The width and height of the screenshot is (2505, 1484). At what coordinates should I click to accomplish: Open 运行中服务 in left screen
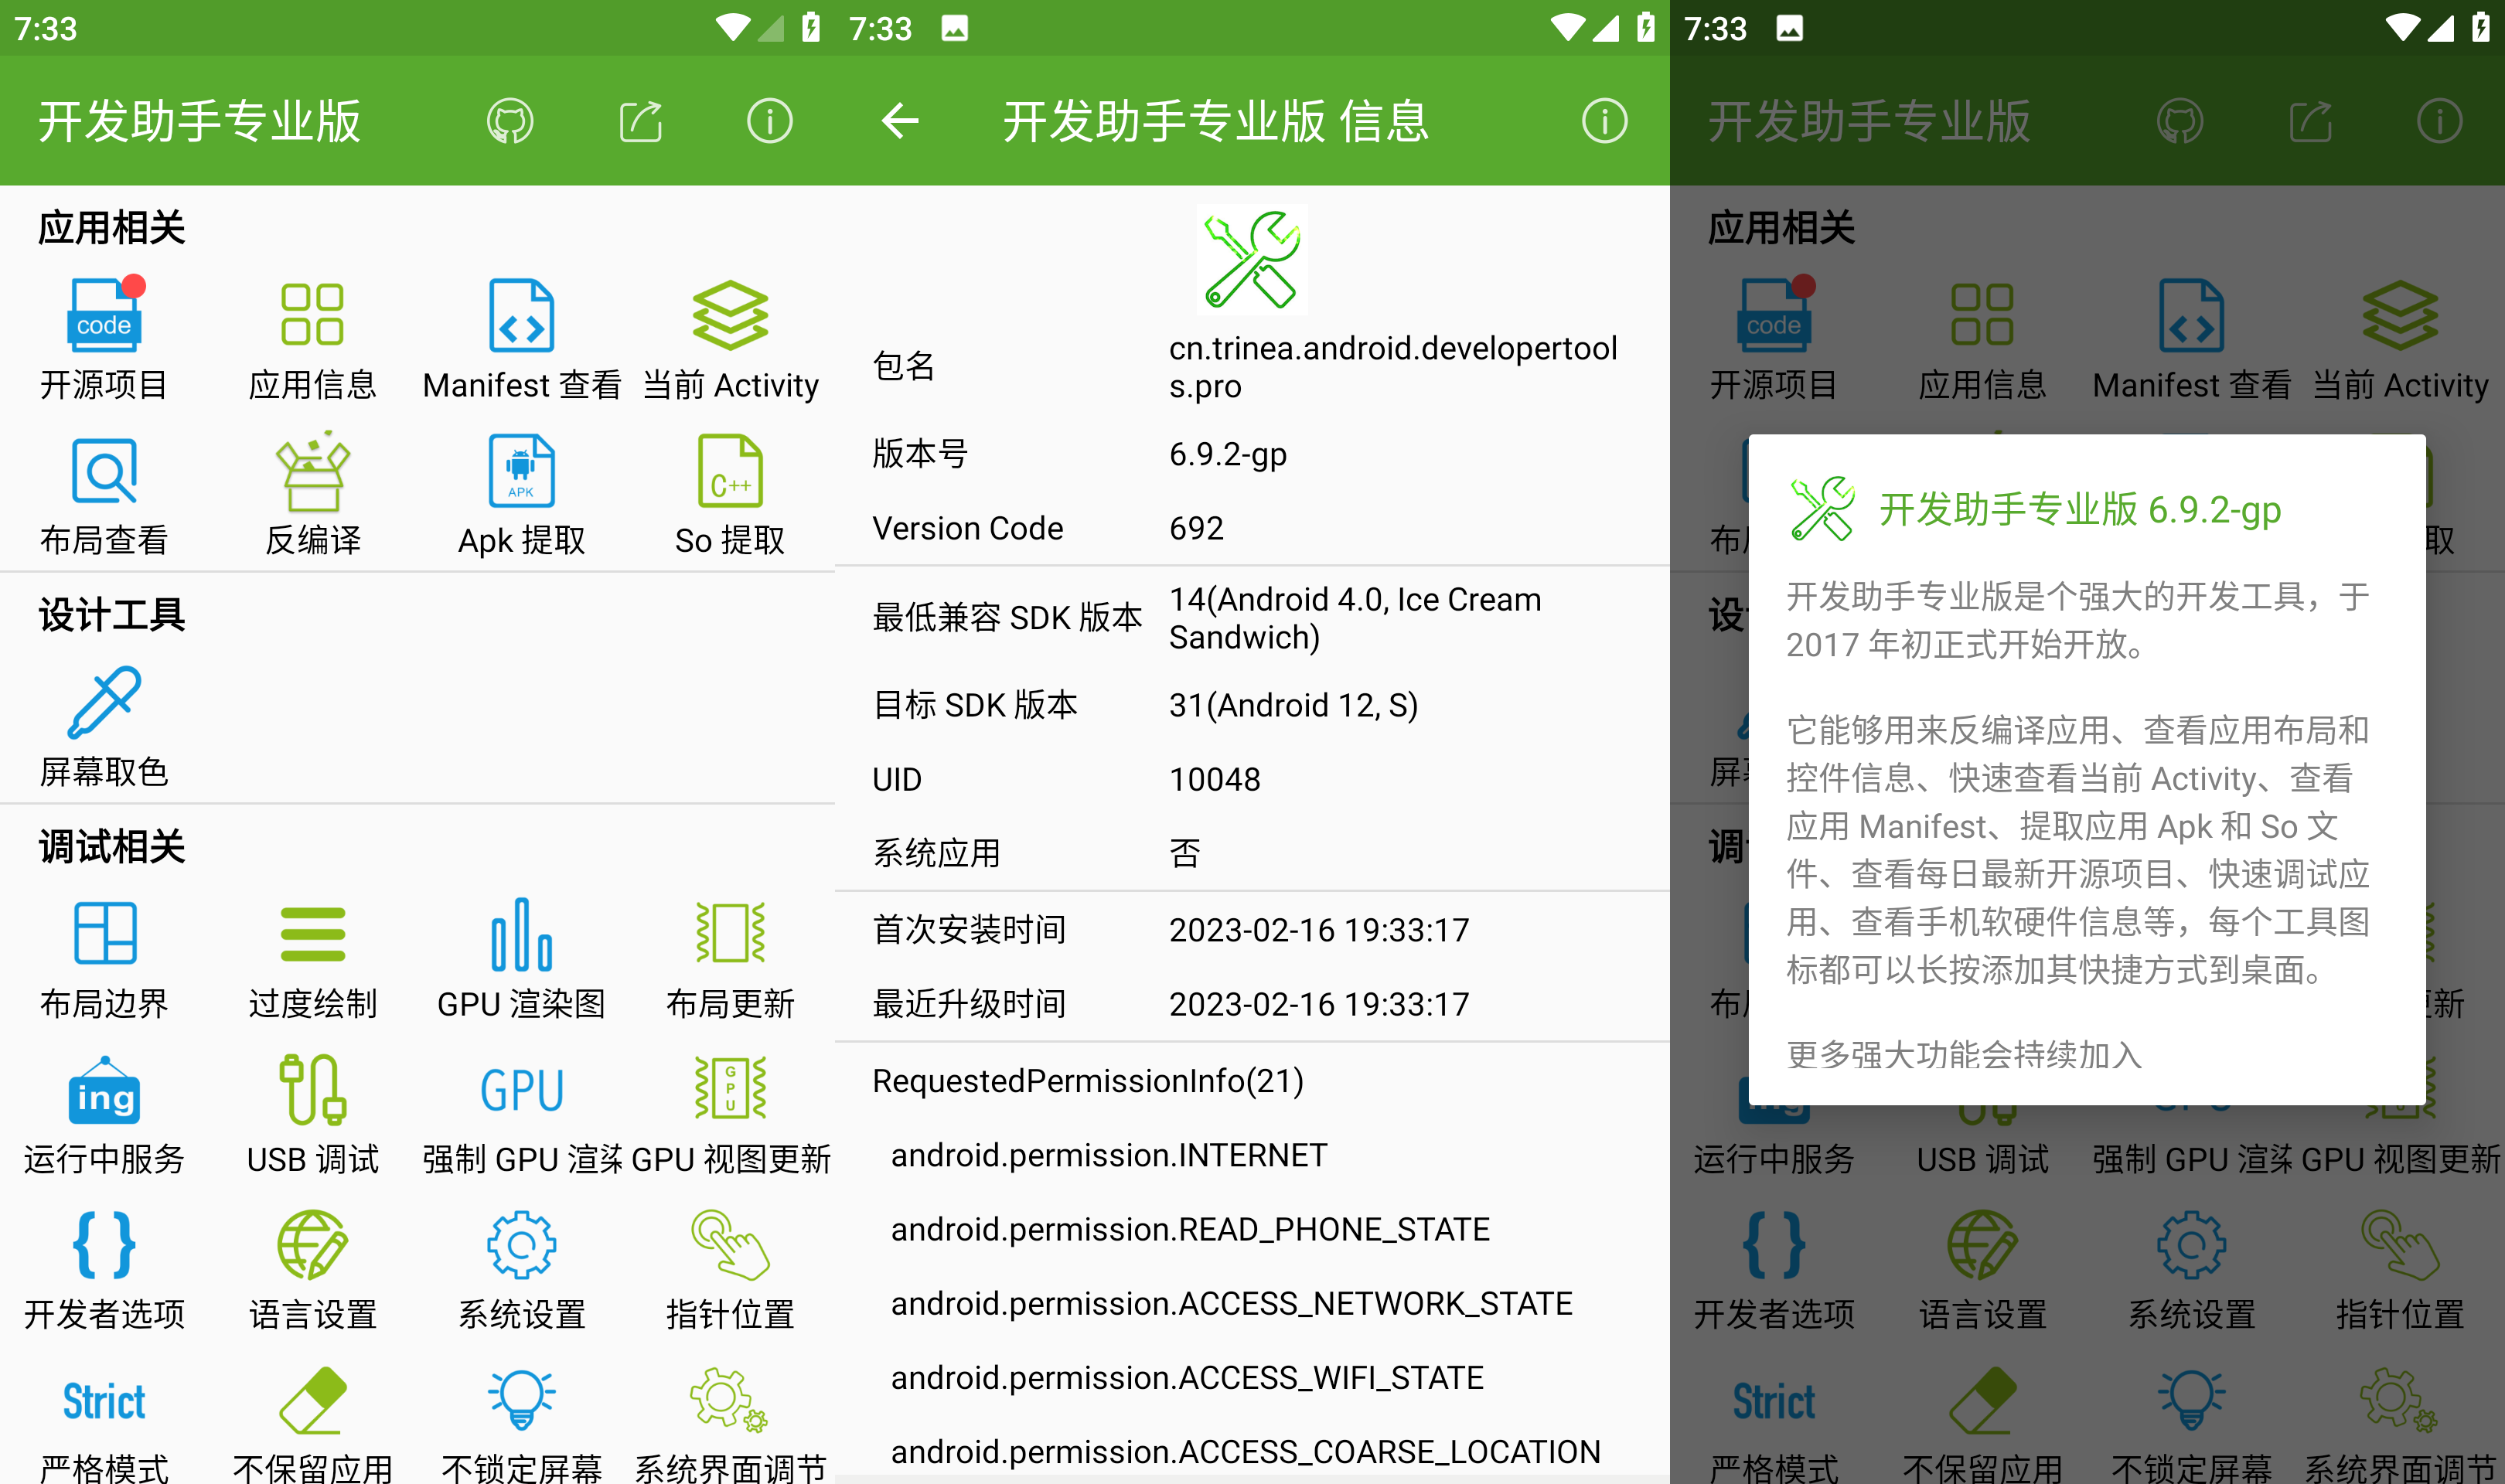pos(104,1115)
